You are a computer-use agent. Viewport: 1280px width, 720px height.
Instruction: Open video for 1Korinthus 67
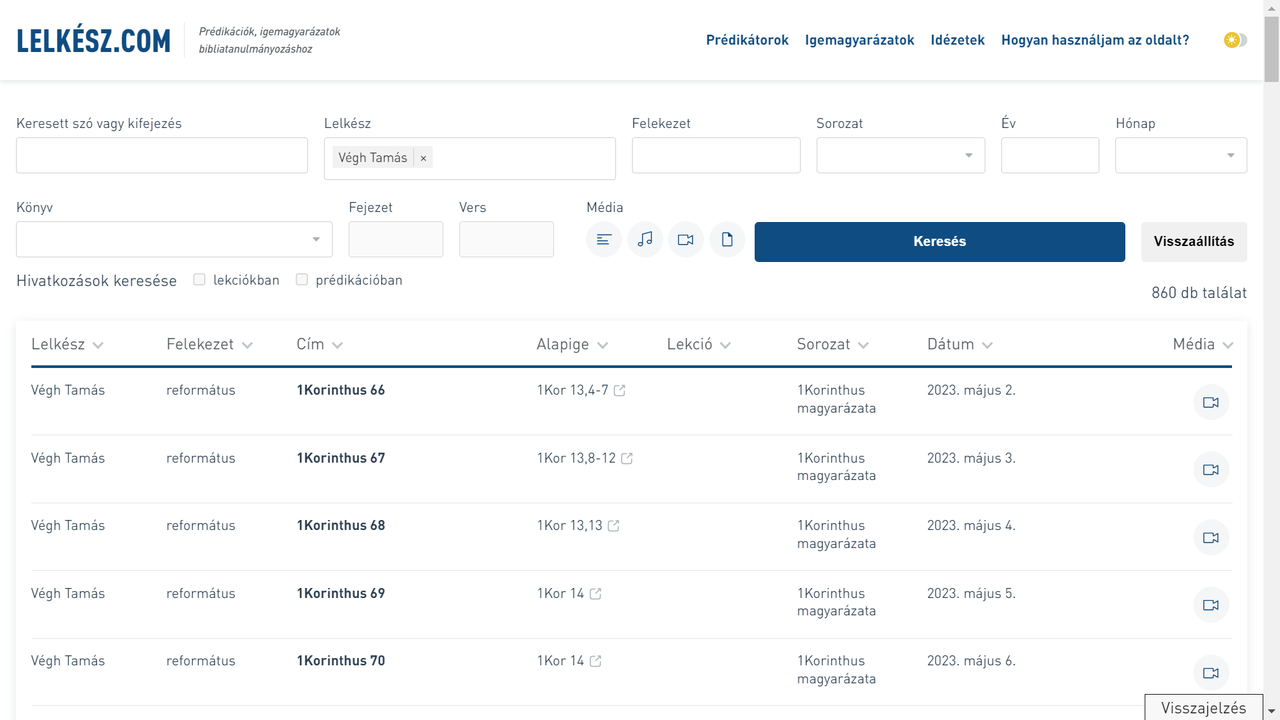pyautogui.click(x=1211, y=470)
